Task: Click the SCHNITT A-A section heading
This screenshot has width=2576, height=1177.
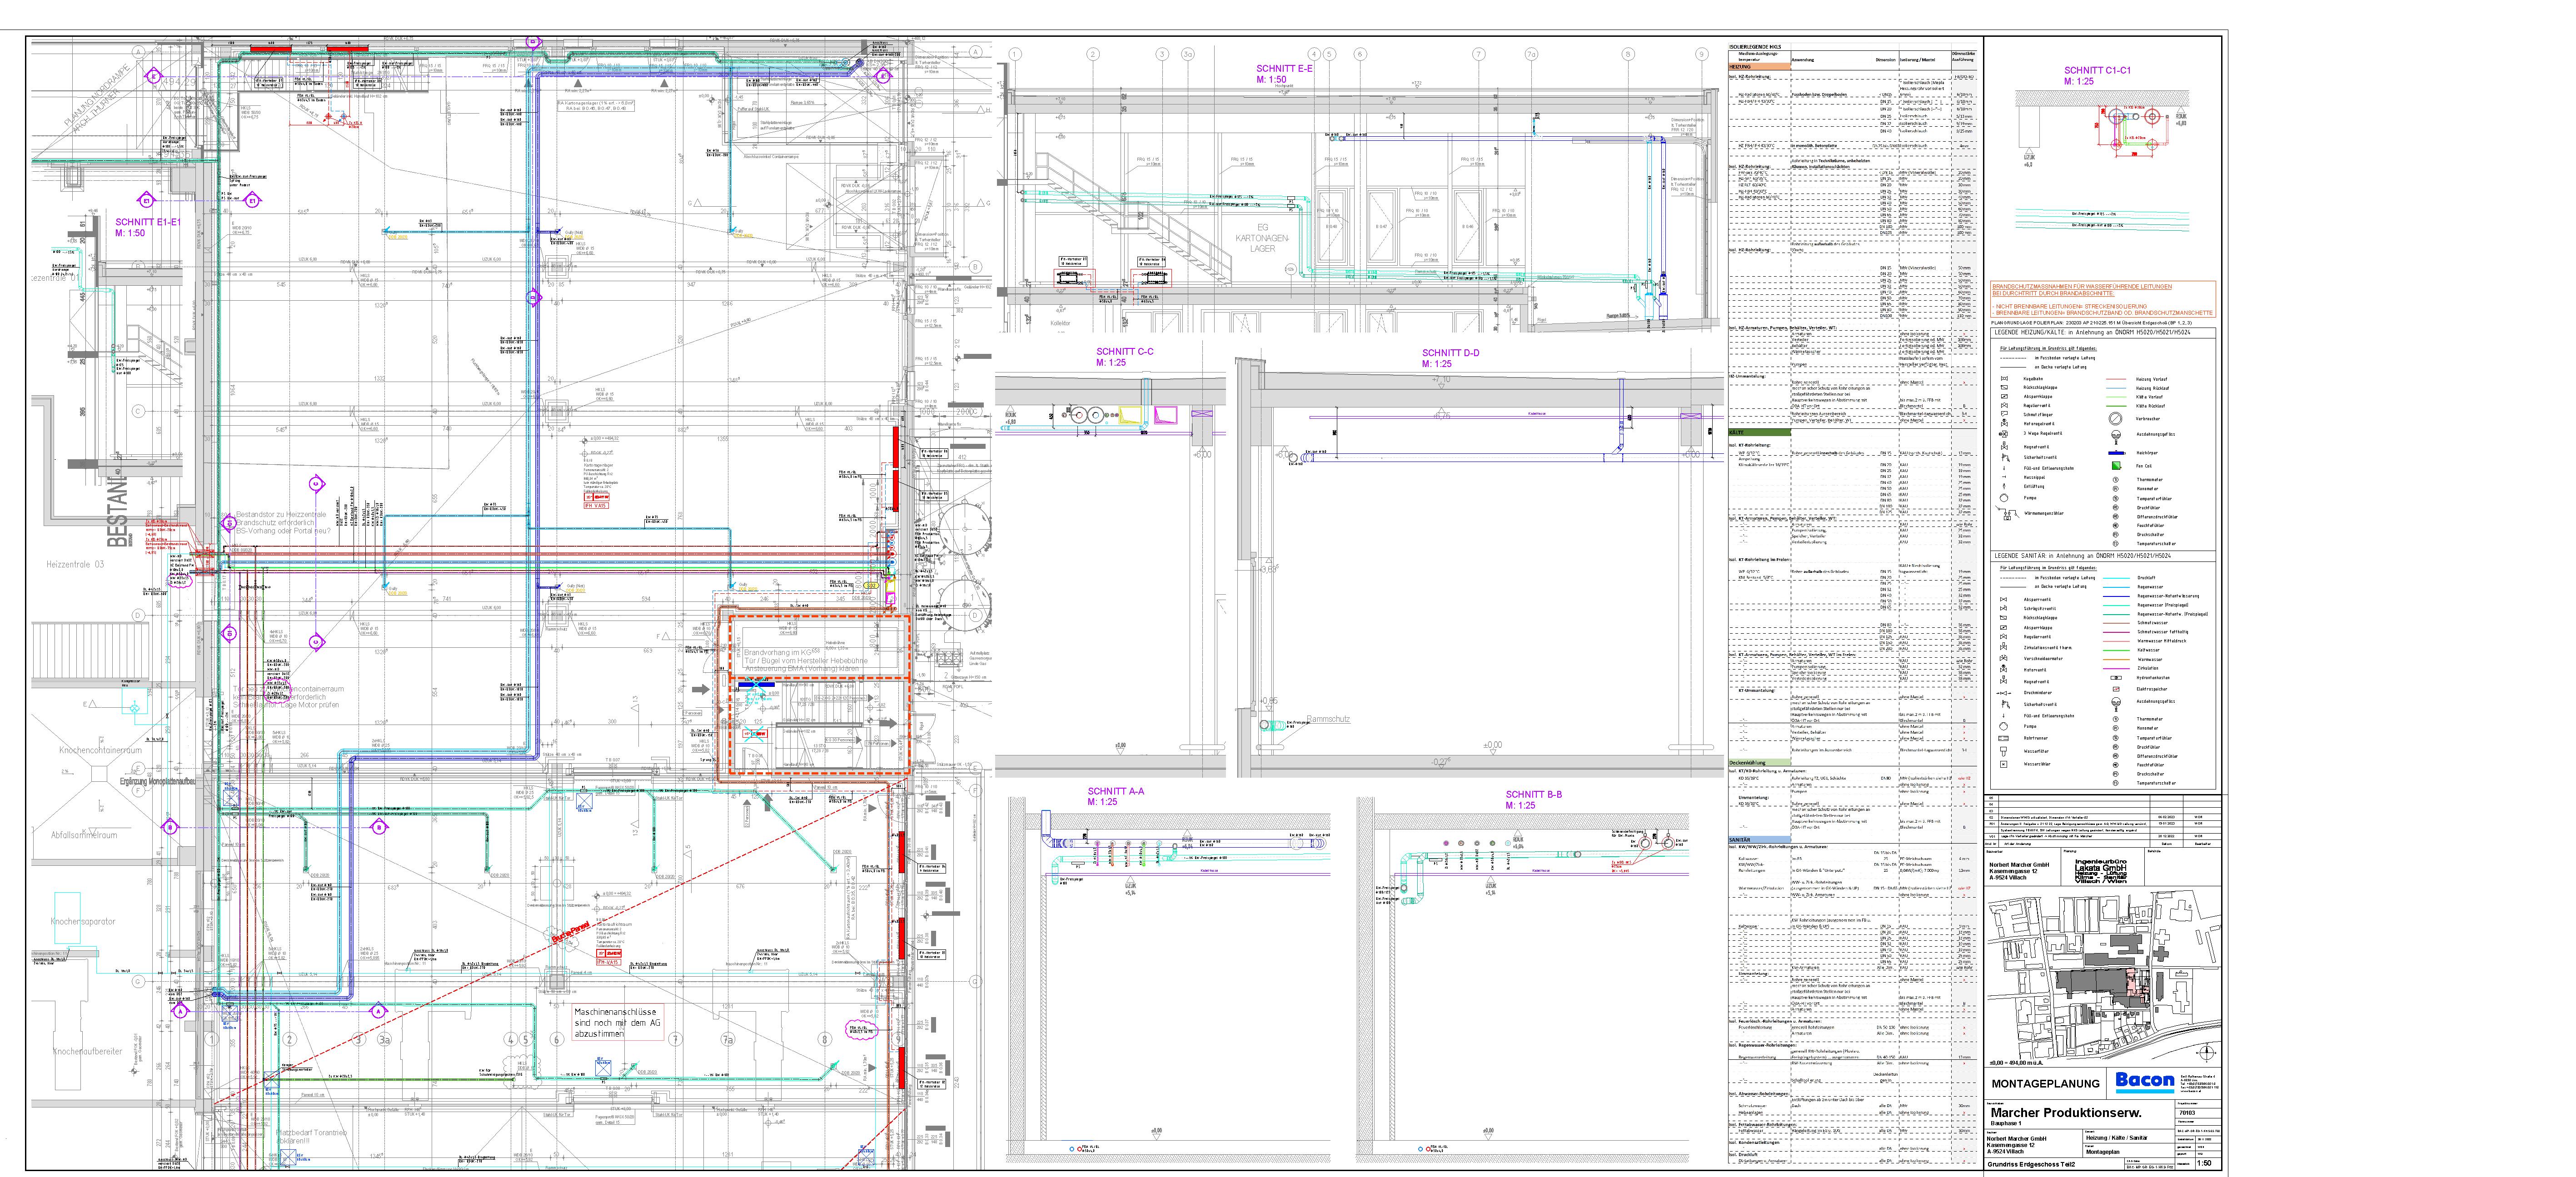Action: click(x=1115, y=791)
